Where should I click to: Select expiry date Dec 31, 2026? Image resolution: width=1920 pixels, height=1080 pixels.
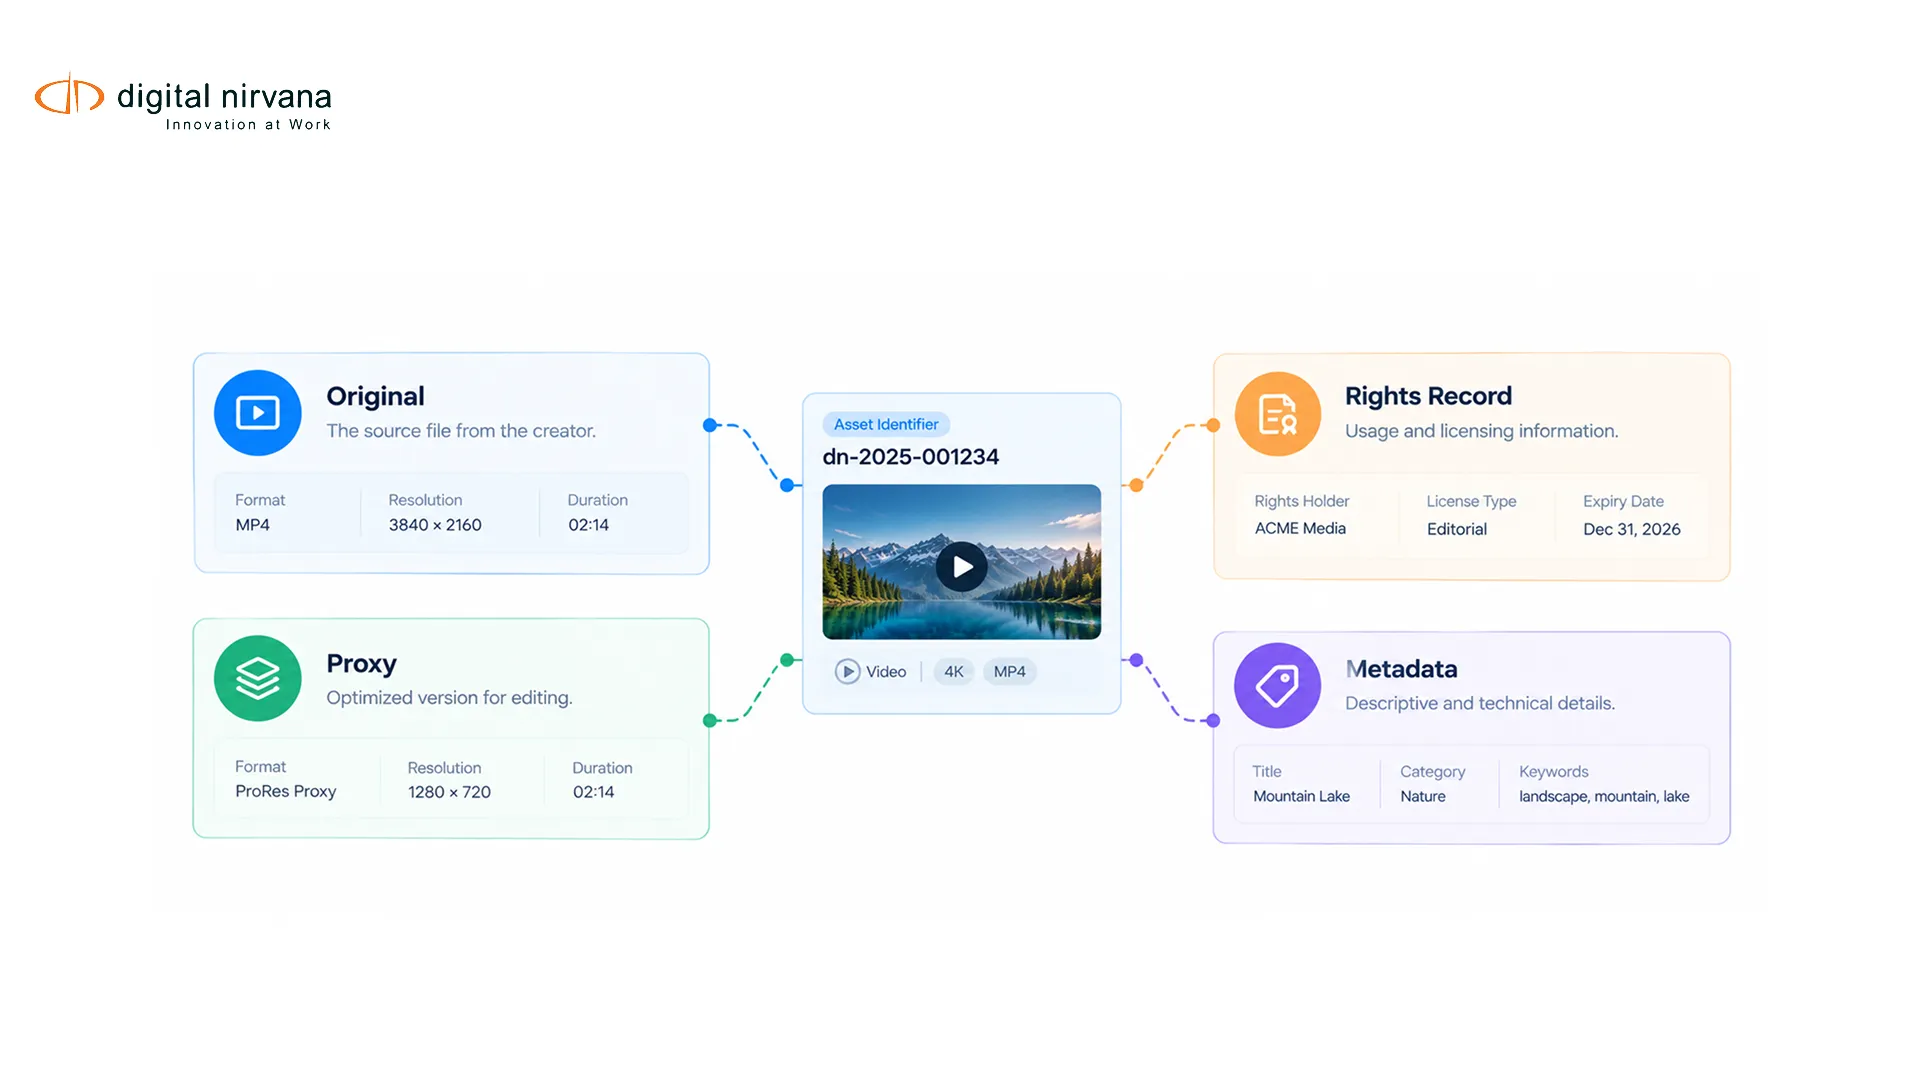click(1632, 529)
